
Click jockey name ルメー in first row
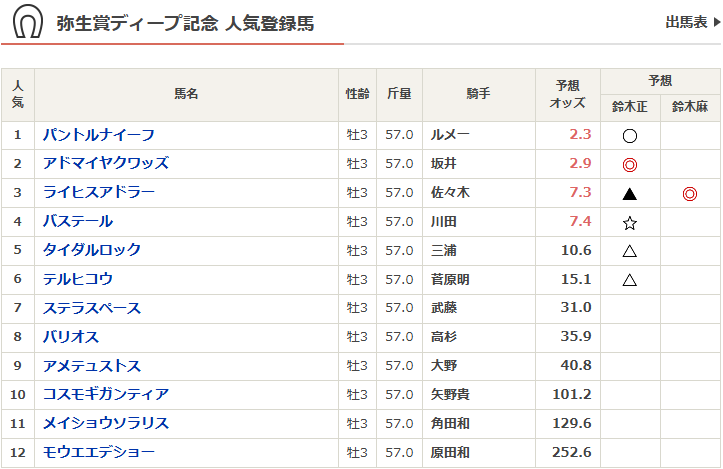pos(449,135)
